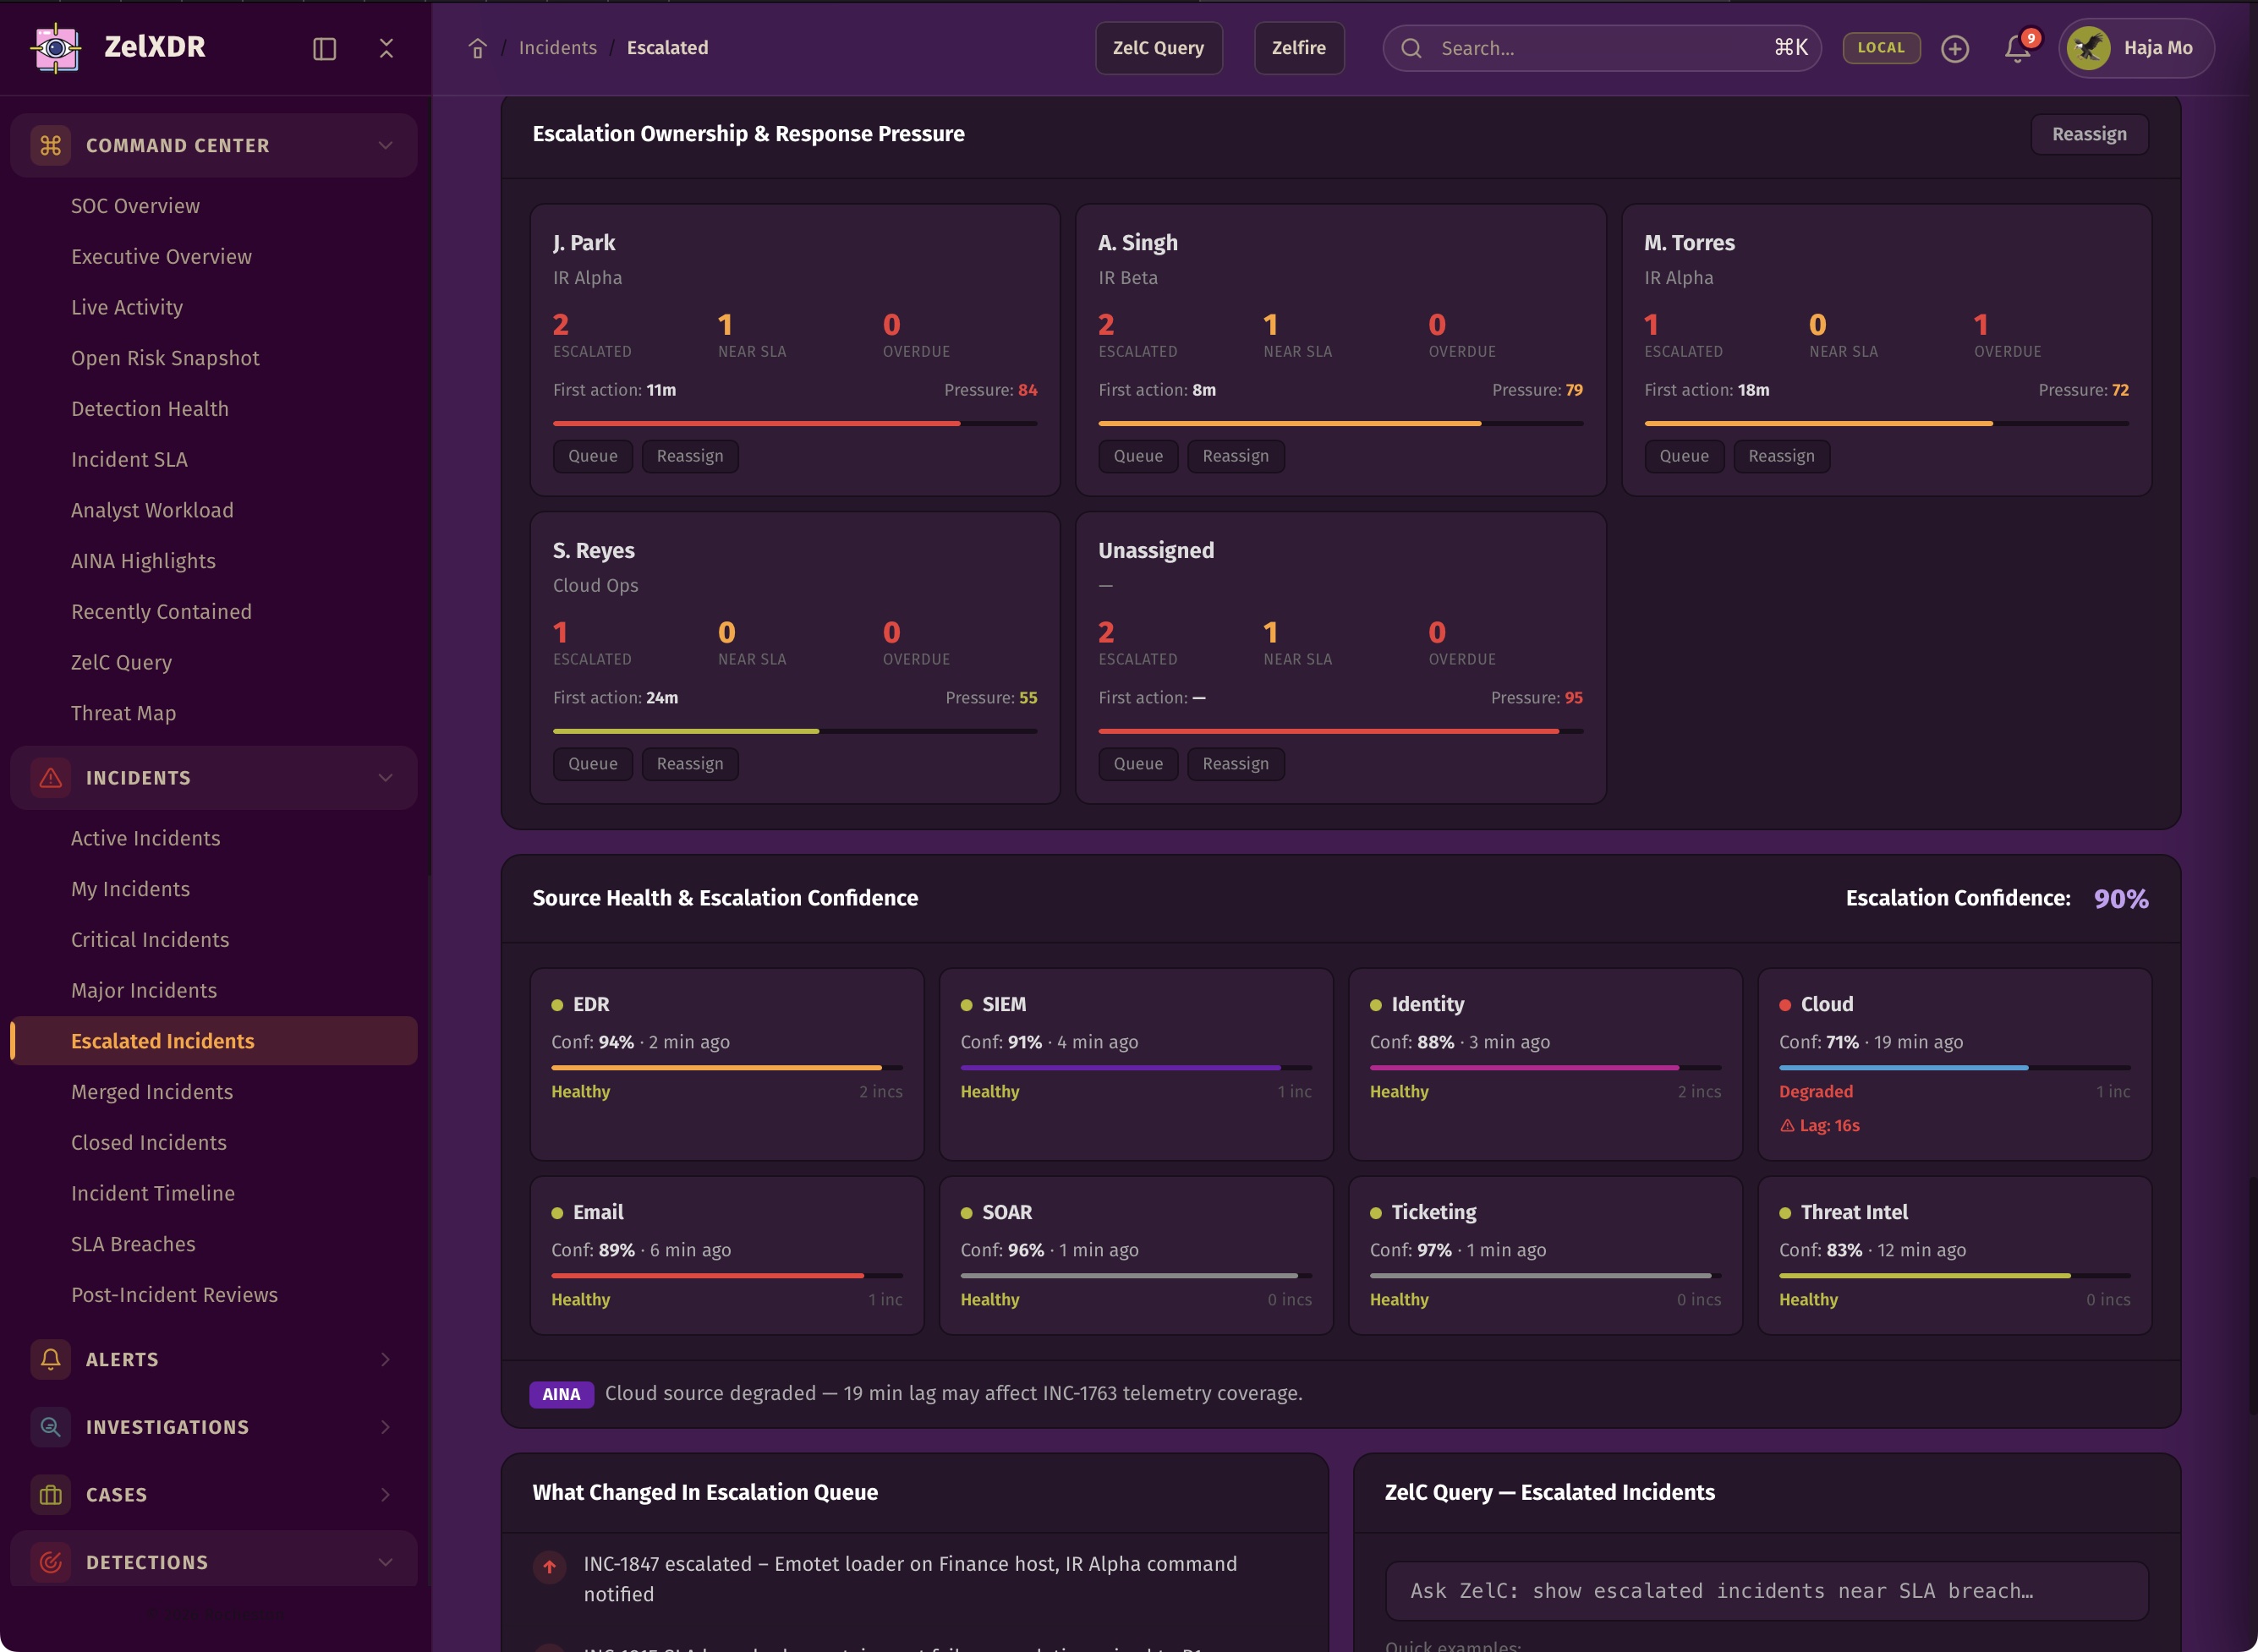The width and height of the screenshot is (2258, 1652).
Task: Open Analyst Workload page
Action: click(152, 510)
